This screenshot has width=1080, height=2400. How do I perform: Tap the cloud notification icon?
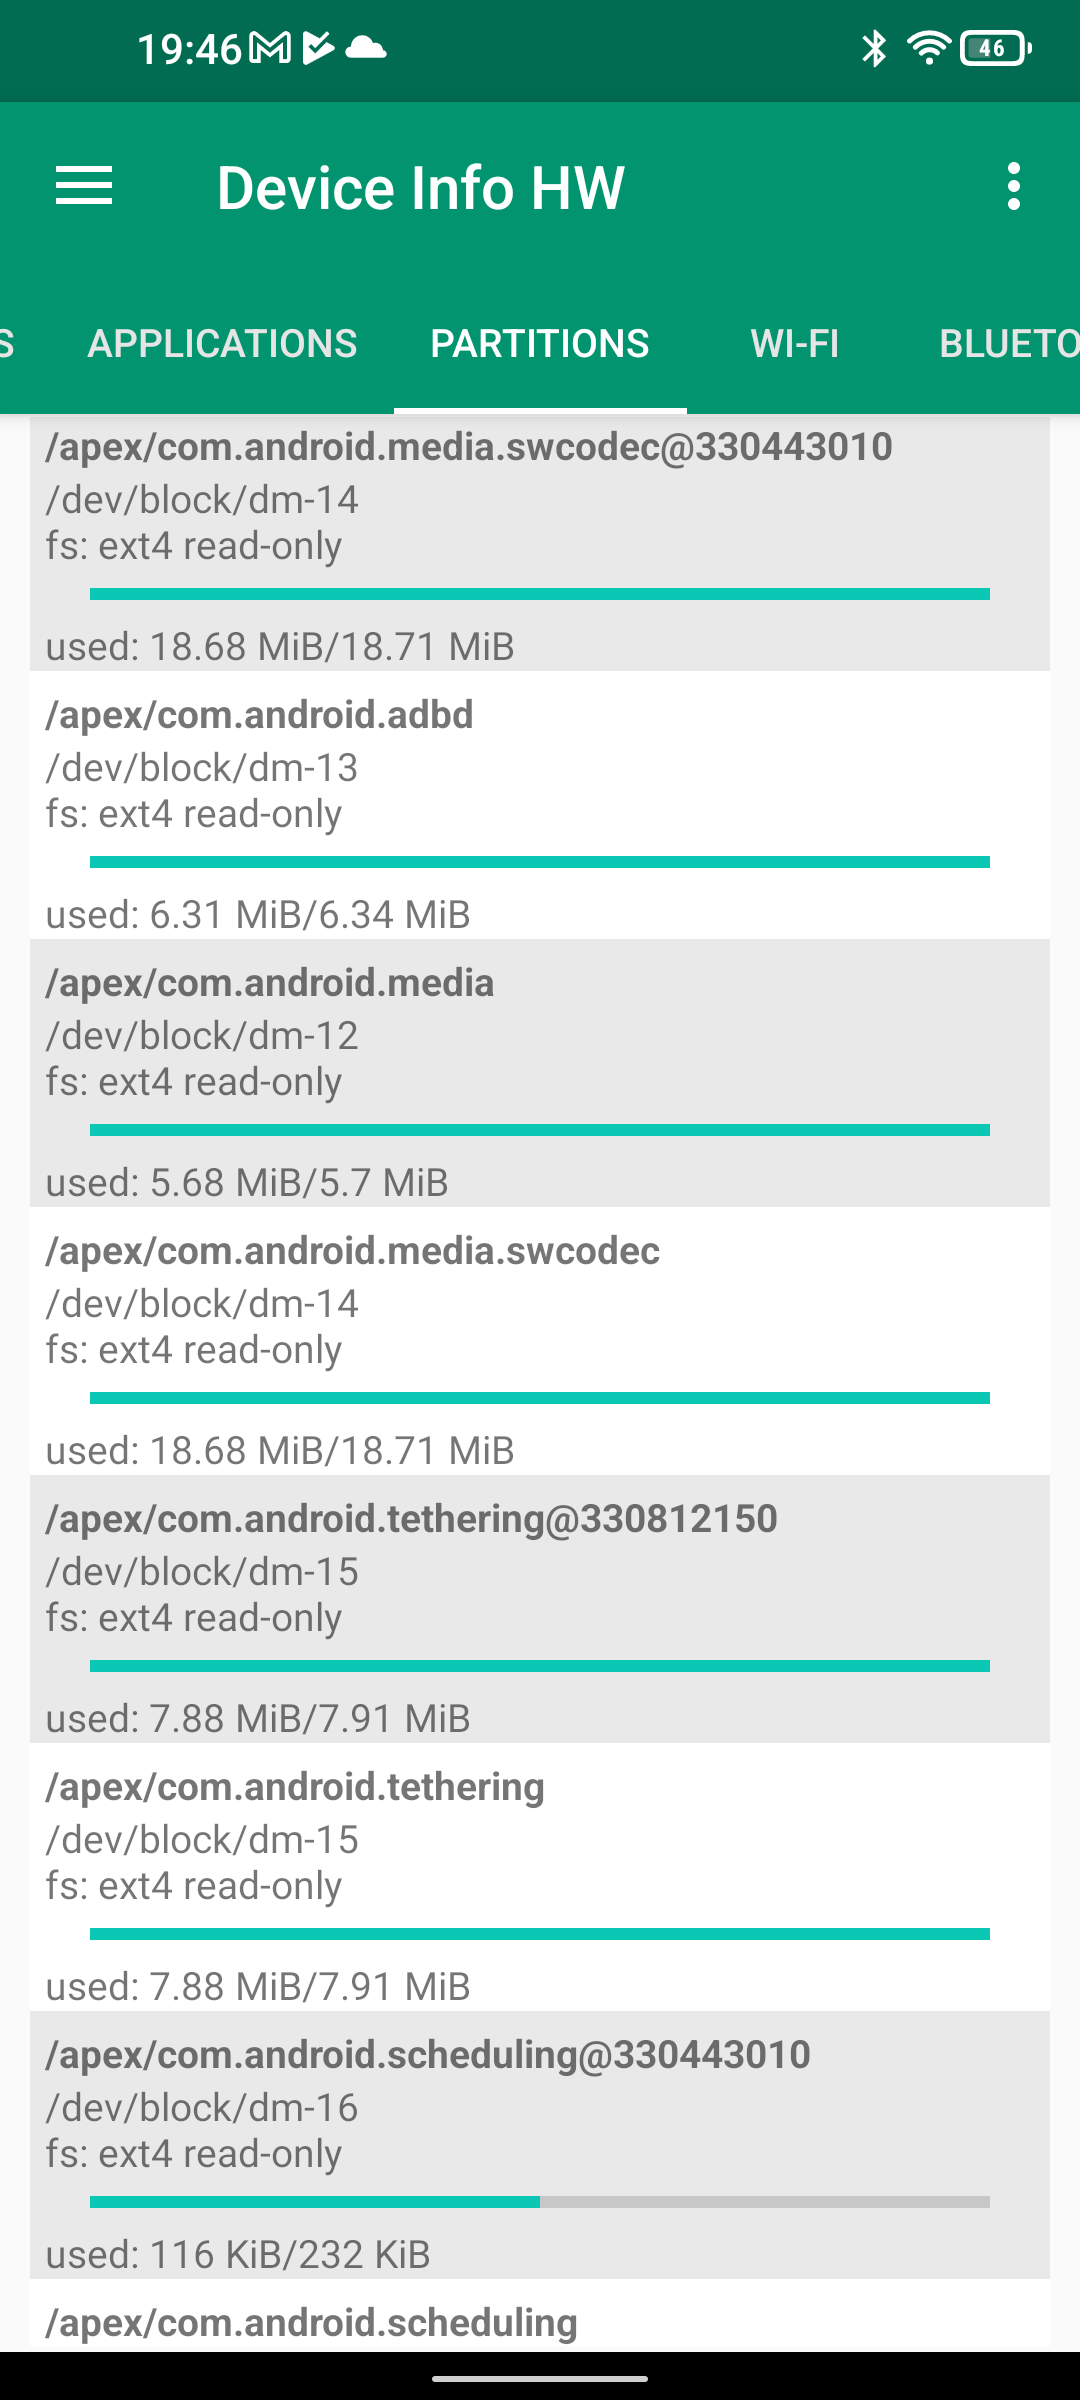pyautogui.click(x=365, y=48)
